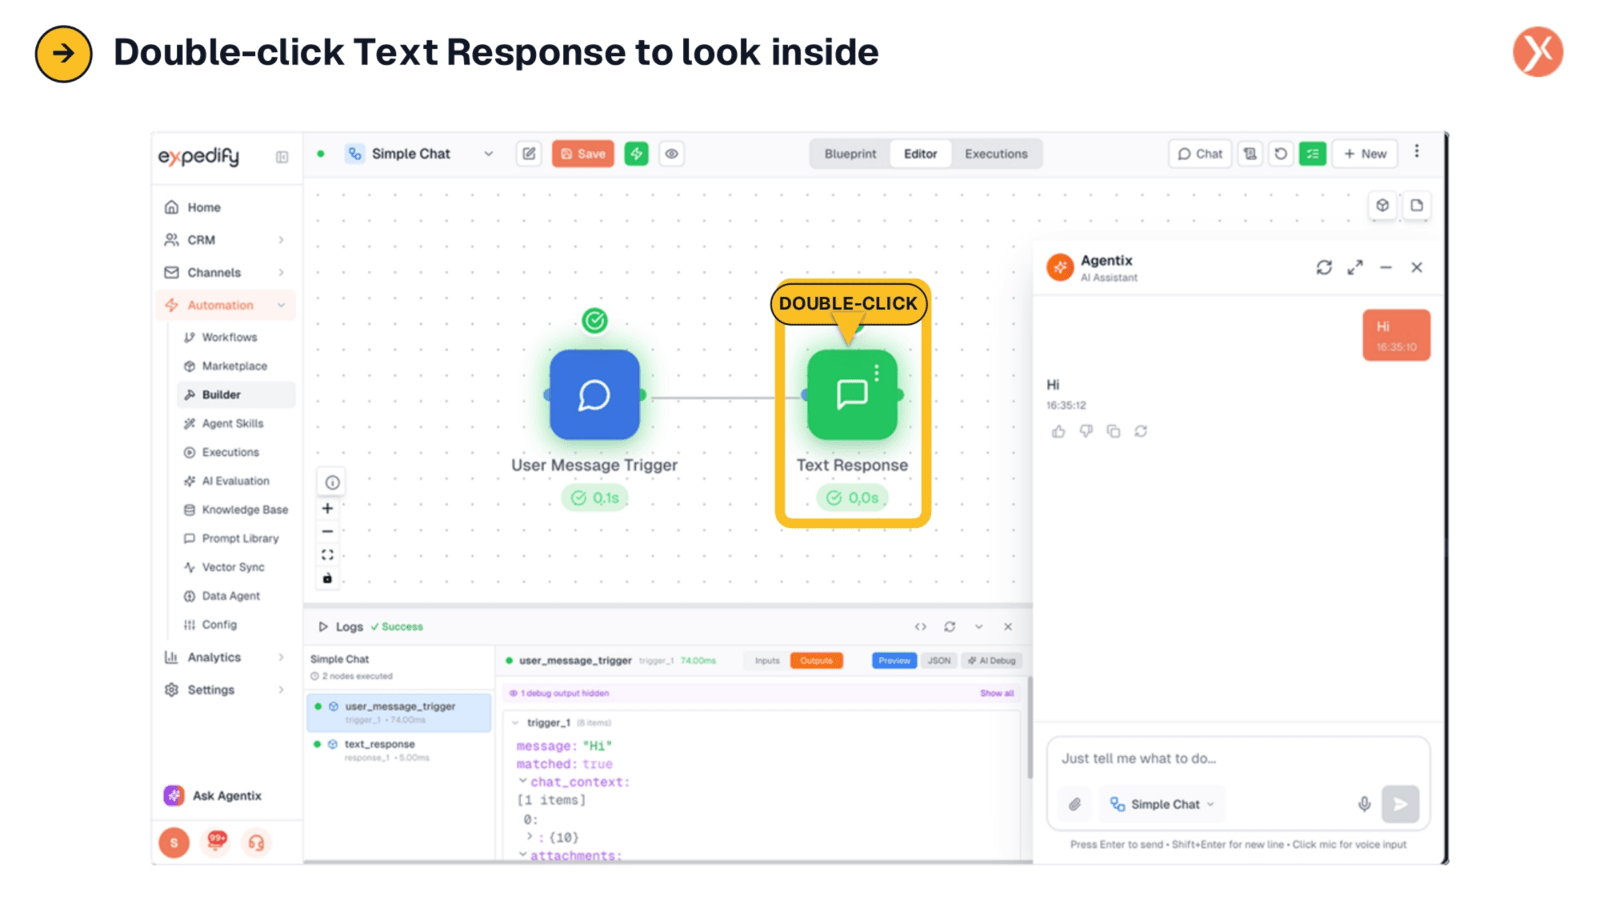Click the fit view icon on canvas
1600x900 pixels.
[x=327, y=555]
